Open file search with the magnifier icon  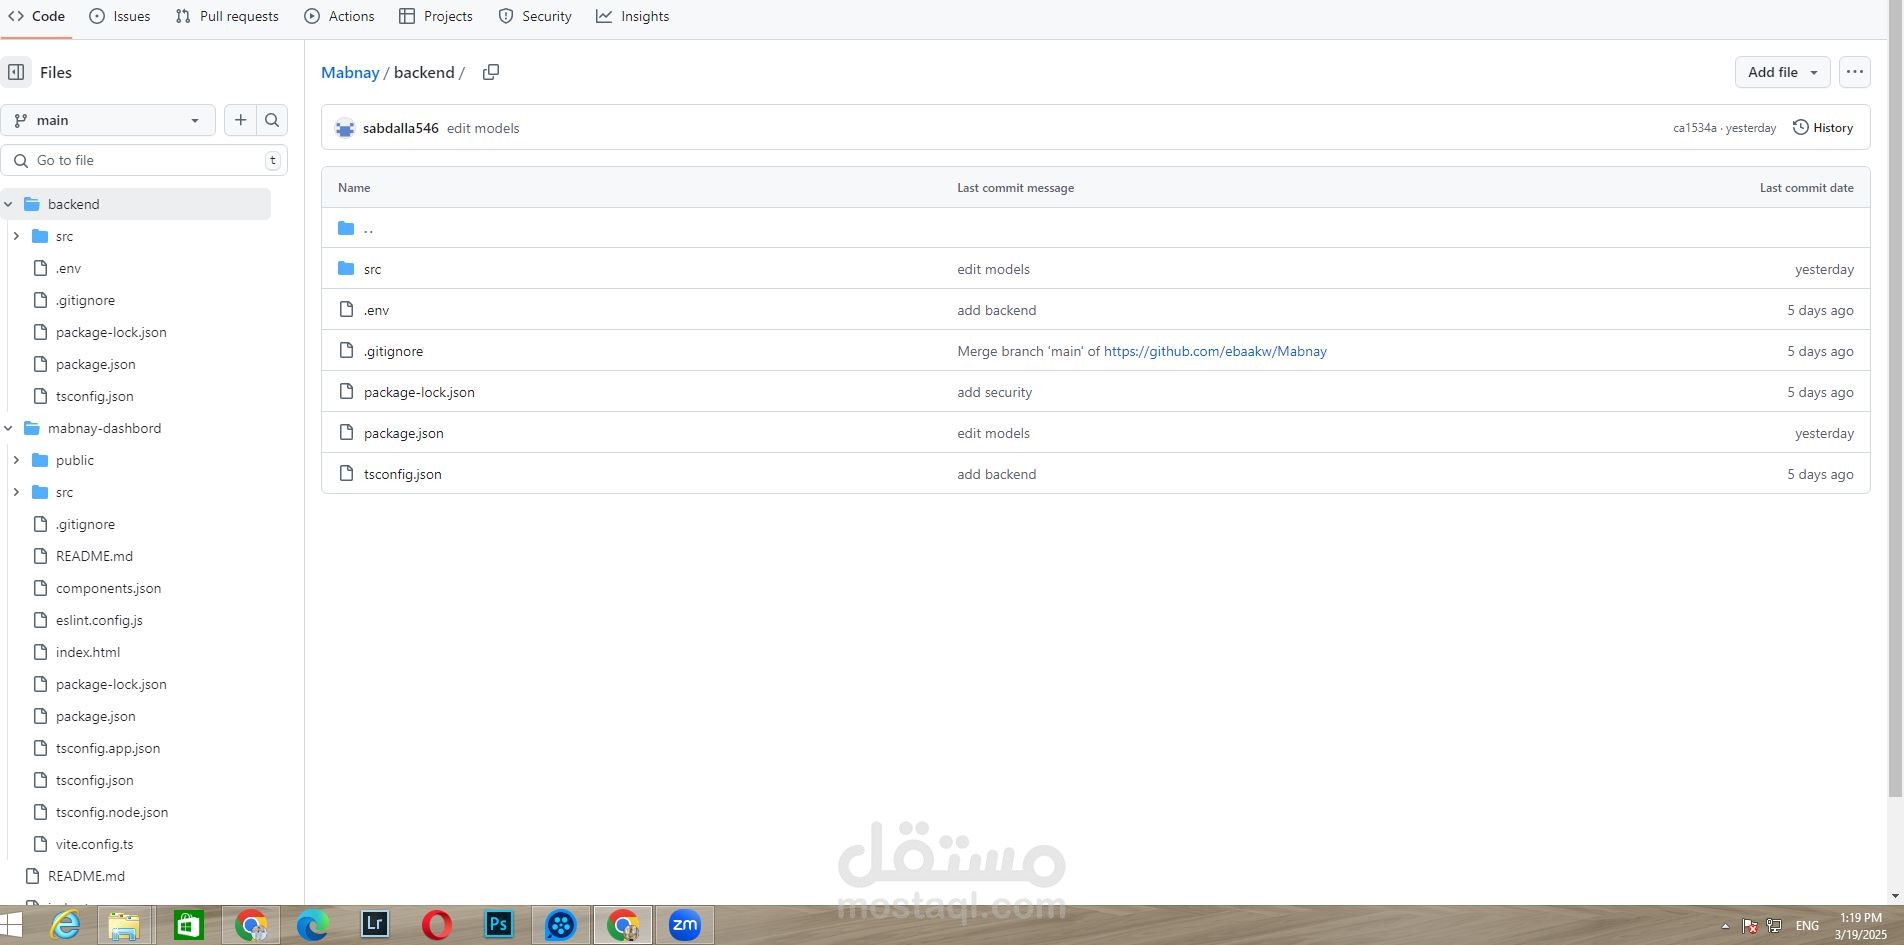coord(271,119)
